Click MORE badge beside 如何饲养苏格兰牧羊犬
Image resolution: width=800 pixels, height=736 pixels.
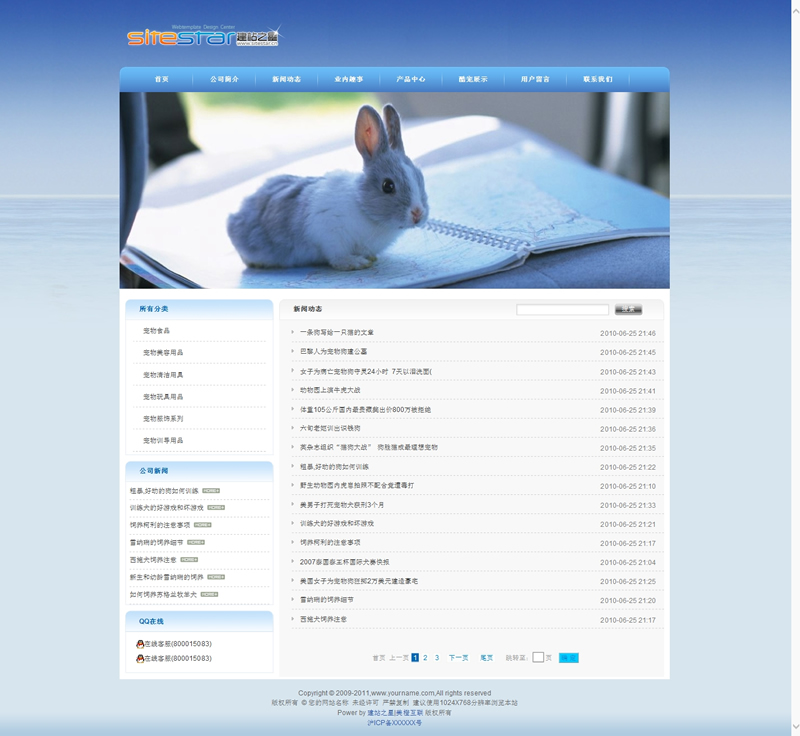coord(209,594)
